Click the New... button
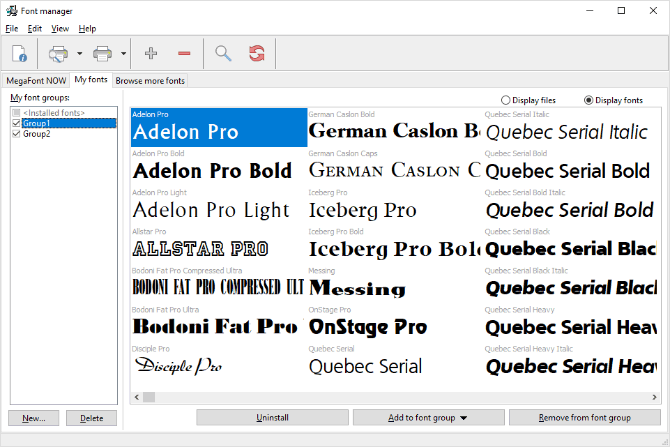 tap(34, 418)
